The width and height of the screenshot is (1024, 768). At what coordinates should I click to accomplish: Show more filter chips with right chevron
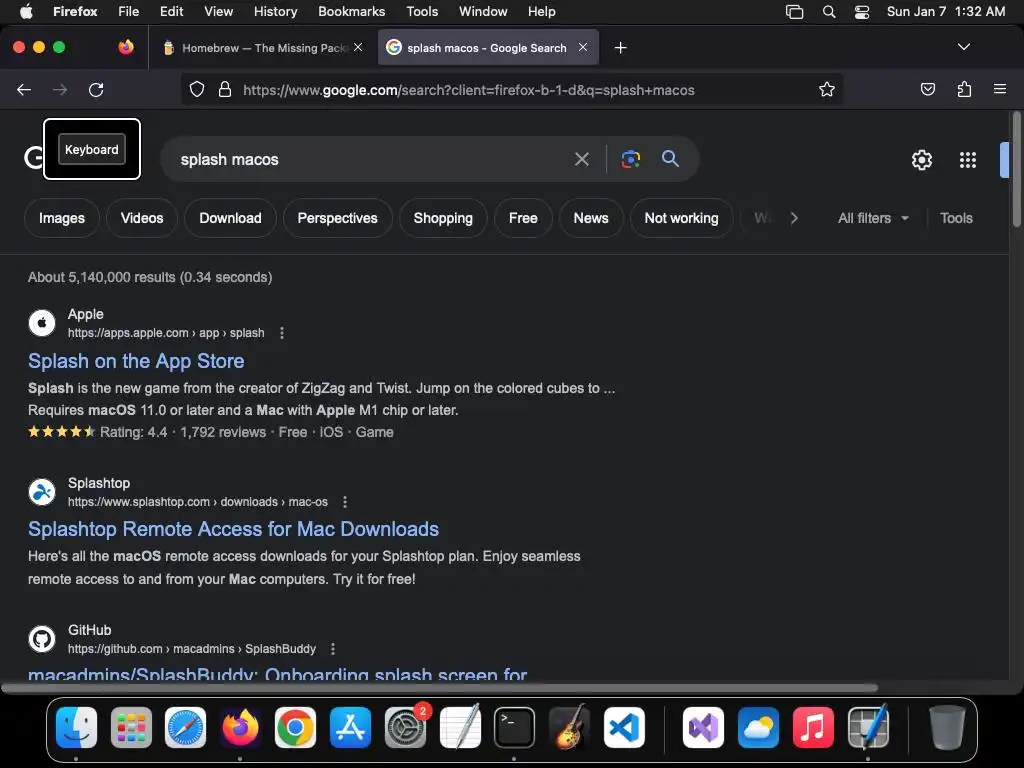click(x=793, y=218)
